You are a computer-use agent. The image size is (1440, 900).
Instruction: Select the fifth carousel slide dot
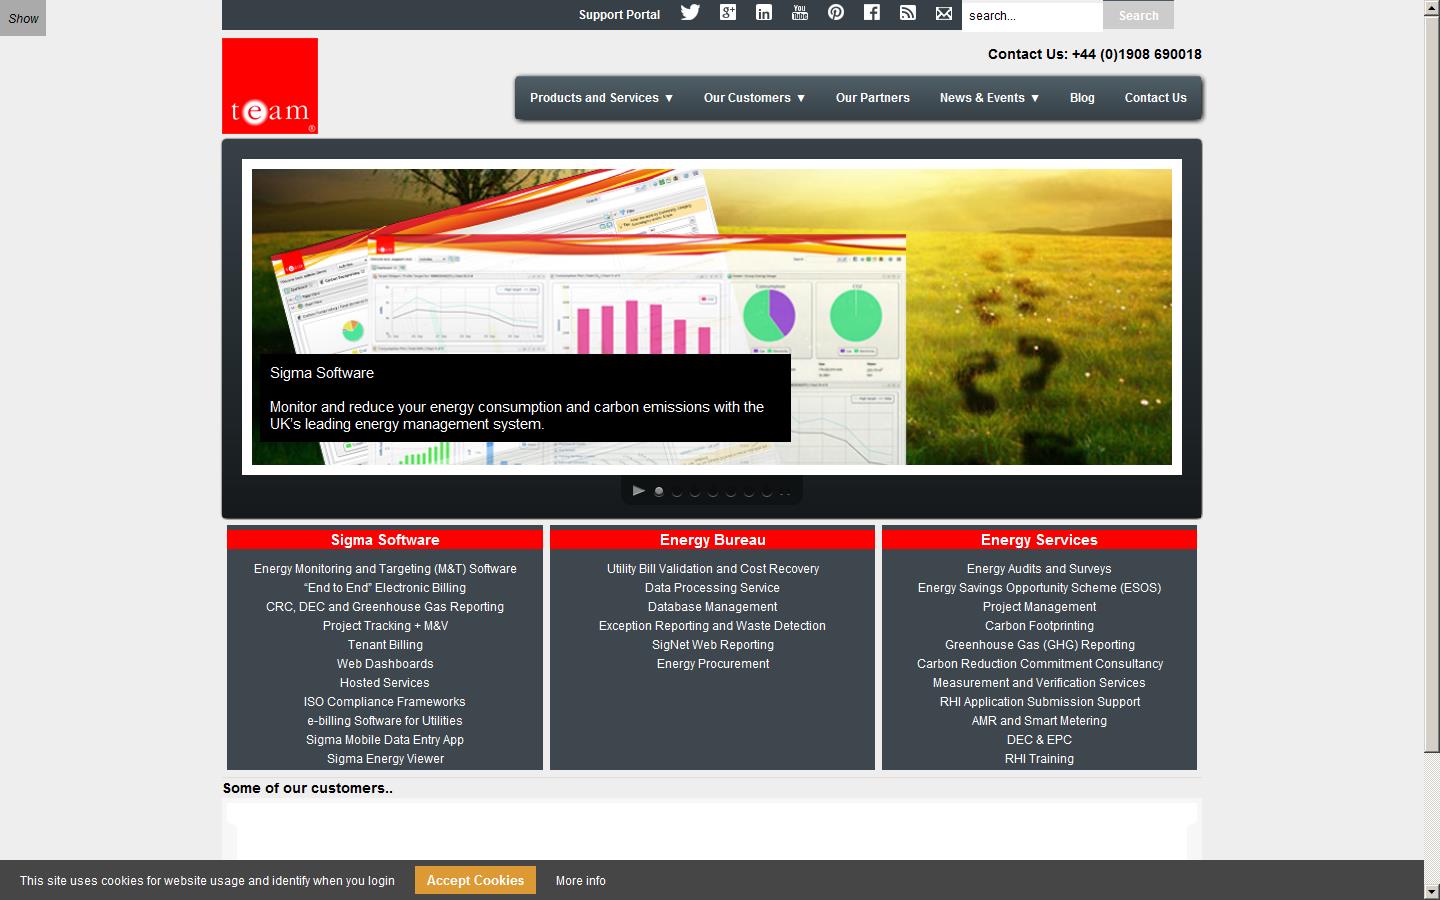pyautogui.click(x=729, y=491)
